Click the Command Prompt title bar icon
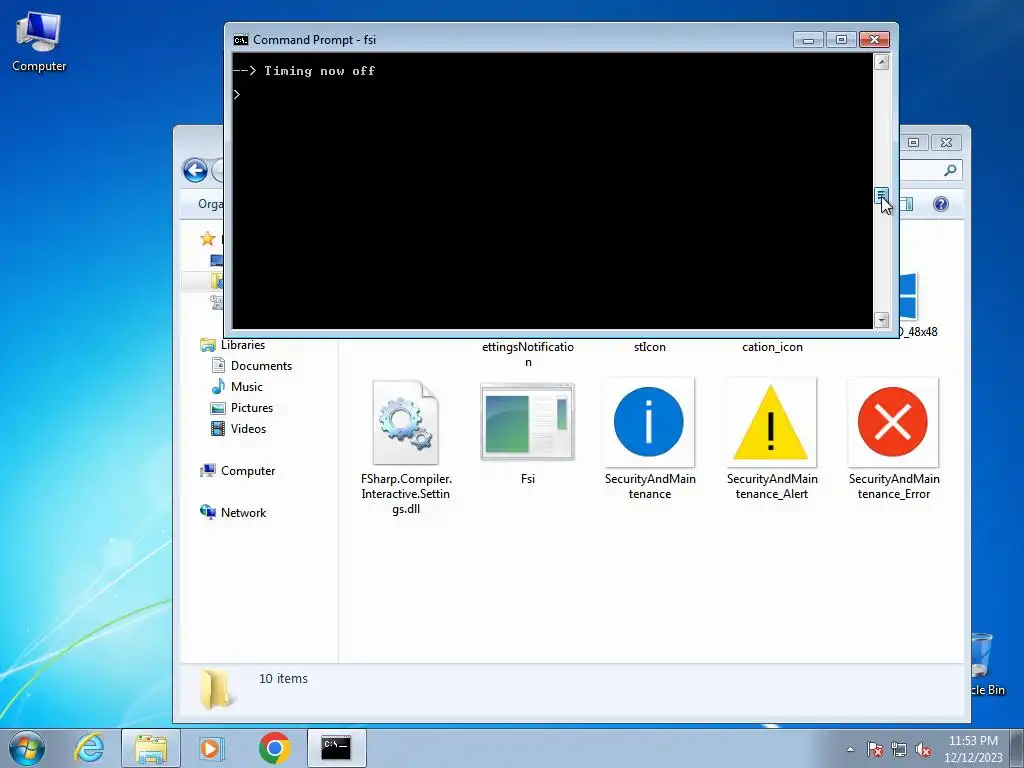The image size is (1024, 768). coord(240,40)
